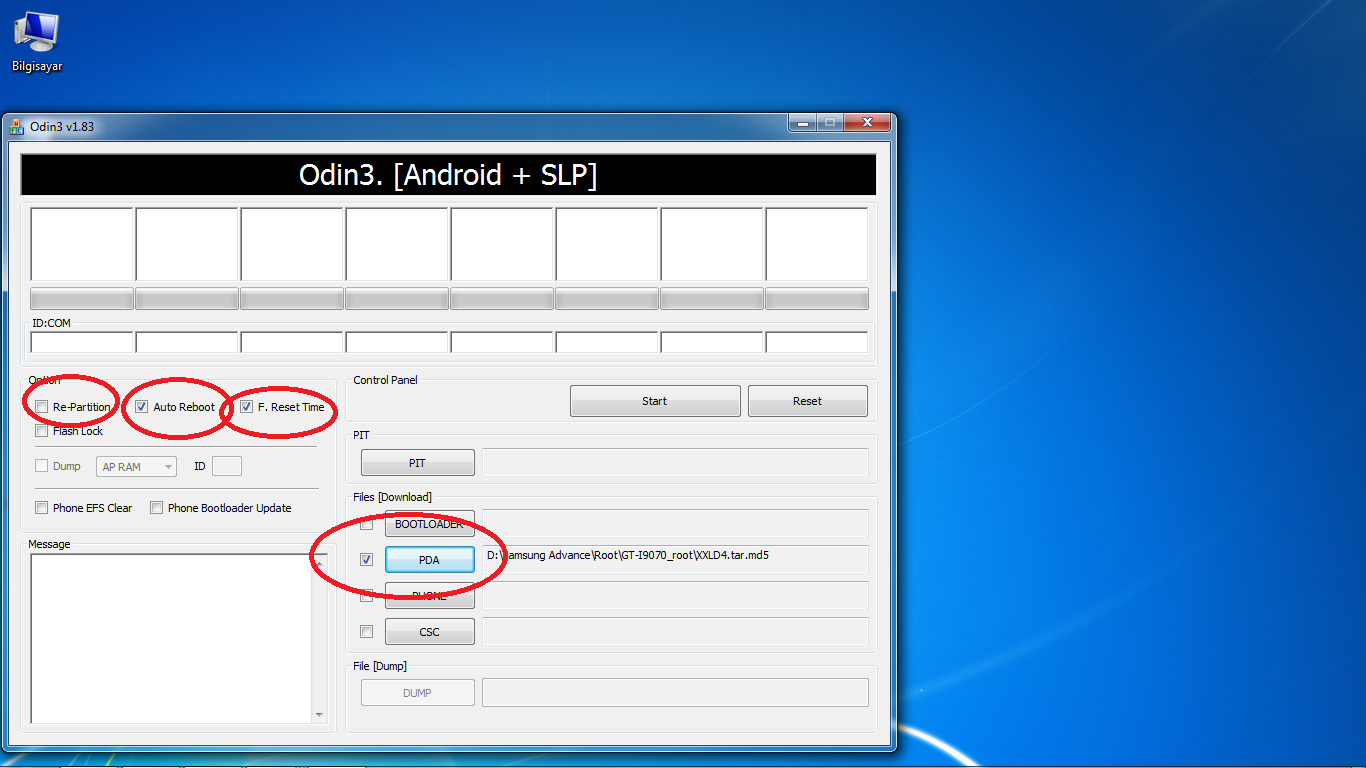Tick the Phone EFS Clear checkbox
The height and width of the screenshot is (768, 1366).
pos(41,508)
